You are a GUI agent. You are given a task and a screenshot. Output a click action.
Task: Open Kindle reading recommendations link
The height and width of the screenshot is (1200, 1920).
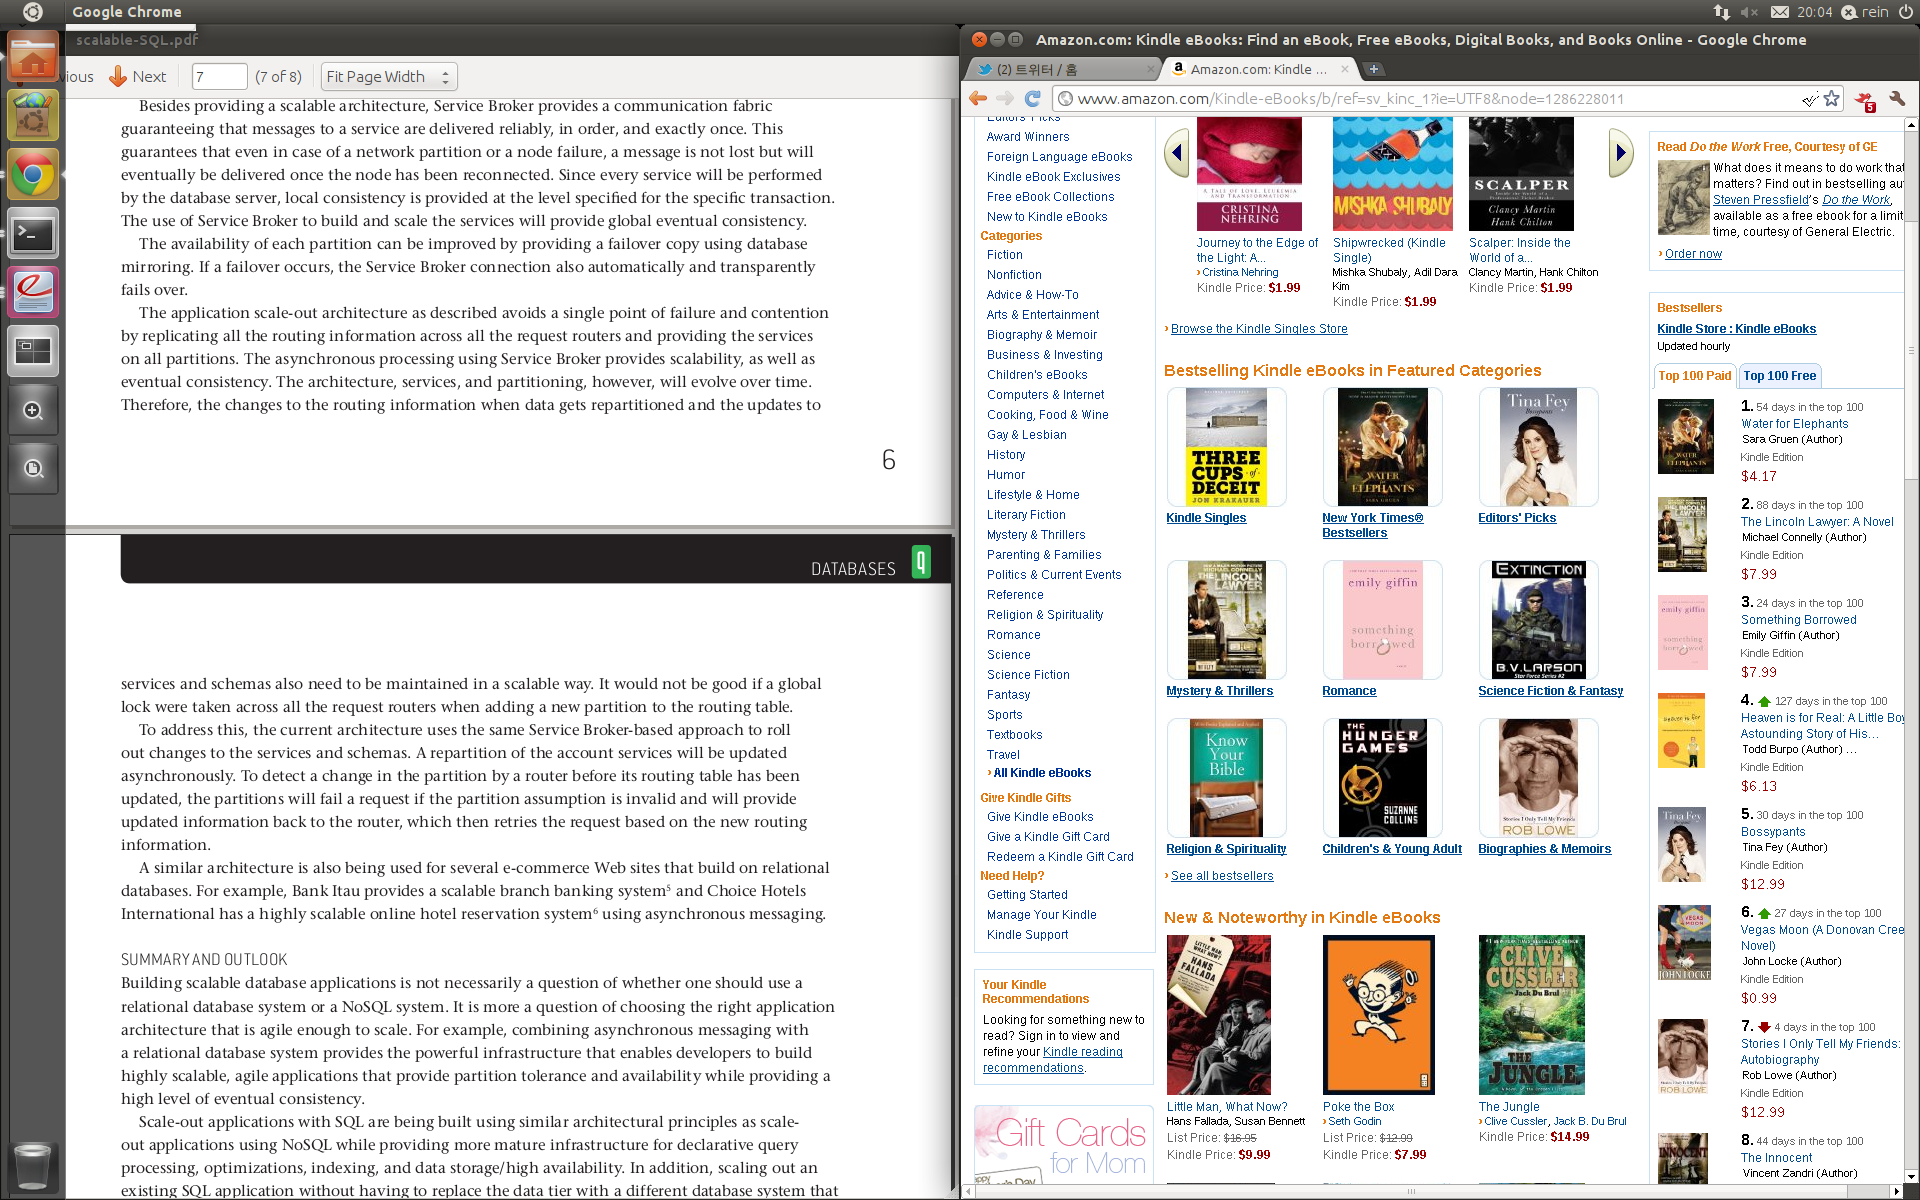(1053, 1060)
